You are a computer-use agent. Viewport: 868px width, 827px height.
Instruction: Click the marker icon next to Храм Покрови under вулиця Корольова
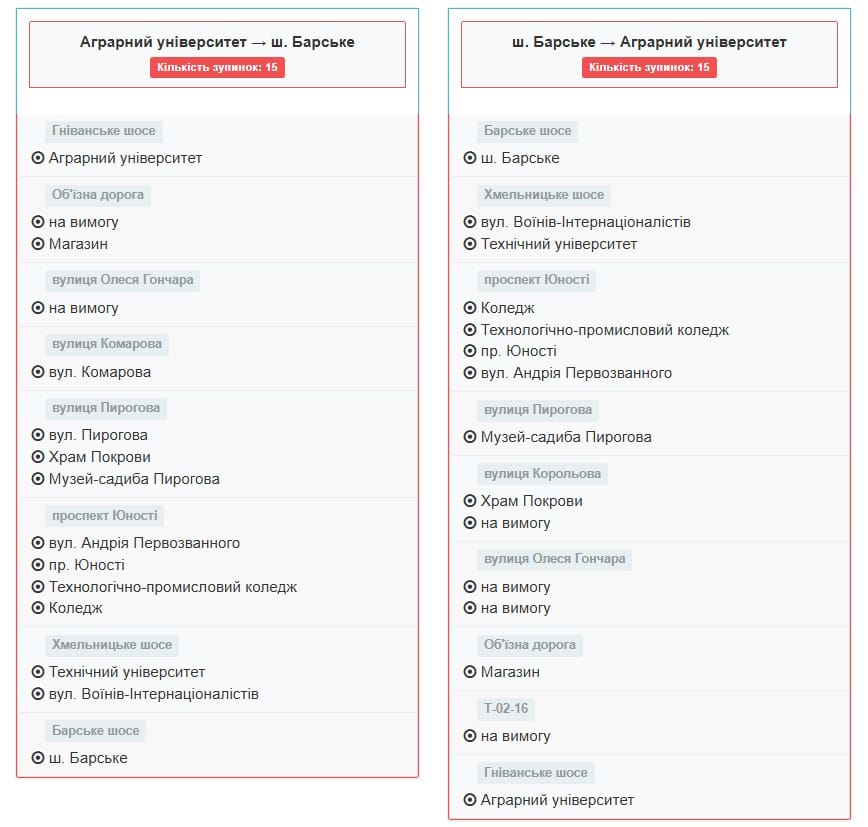click(470, 501)
